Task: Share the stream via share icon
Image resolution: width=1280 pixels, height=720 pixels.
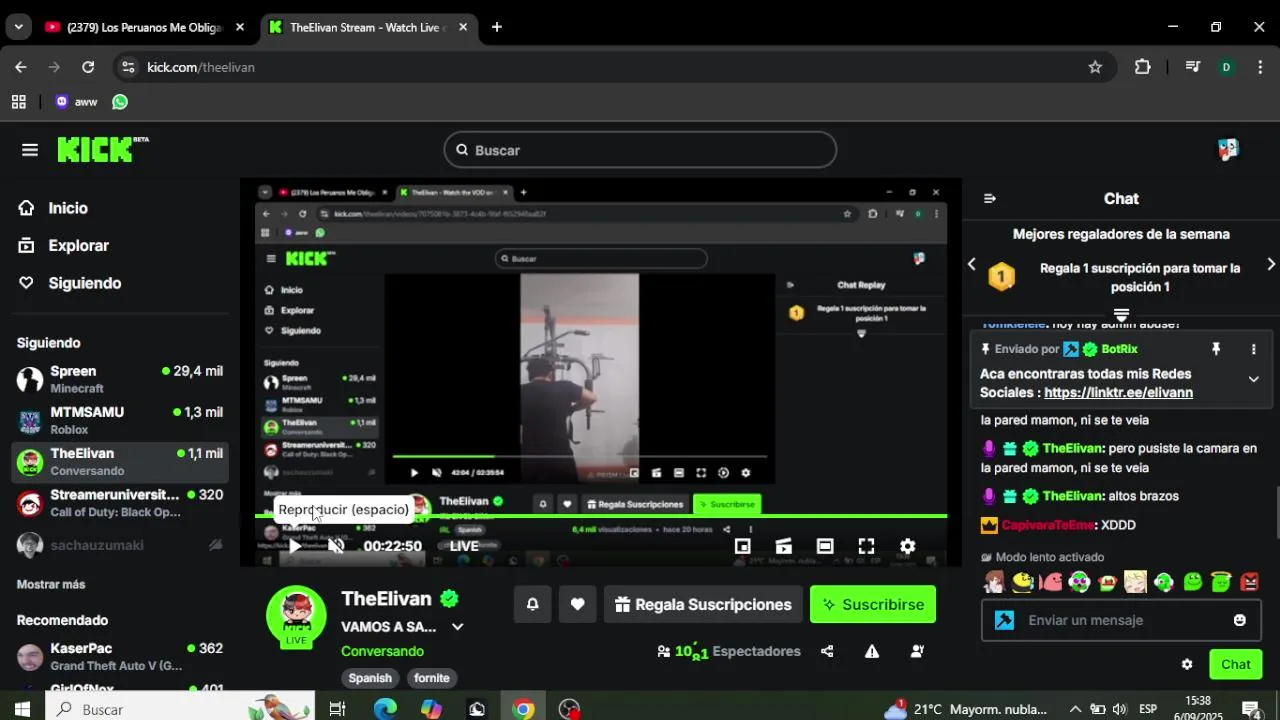Action: coord(827,651)
